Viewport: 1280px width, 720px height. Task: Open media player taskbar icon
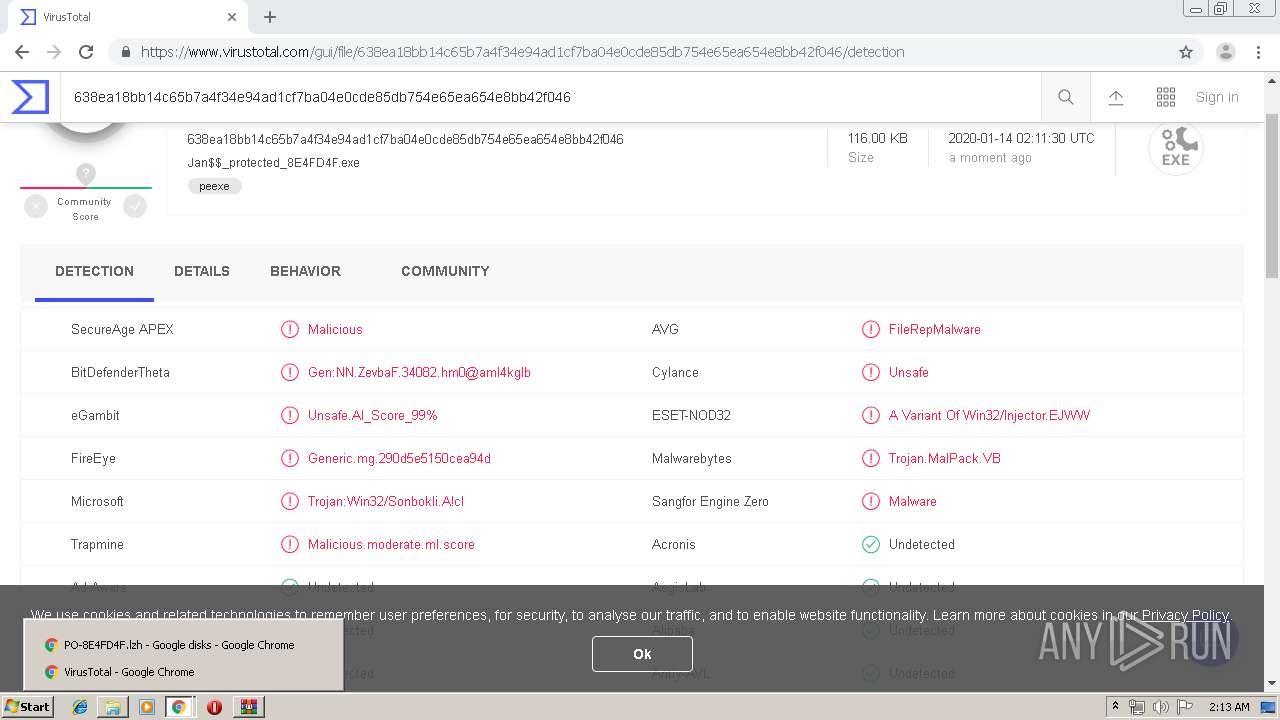(147, 707)
